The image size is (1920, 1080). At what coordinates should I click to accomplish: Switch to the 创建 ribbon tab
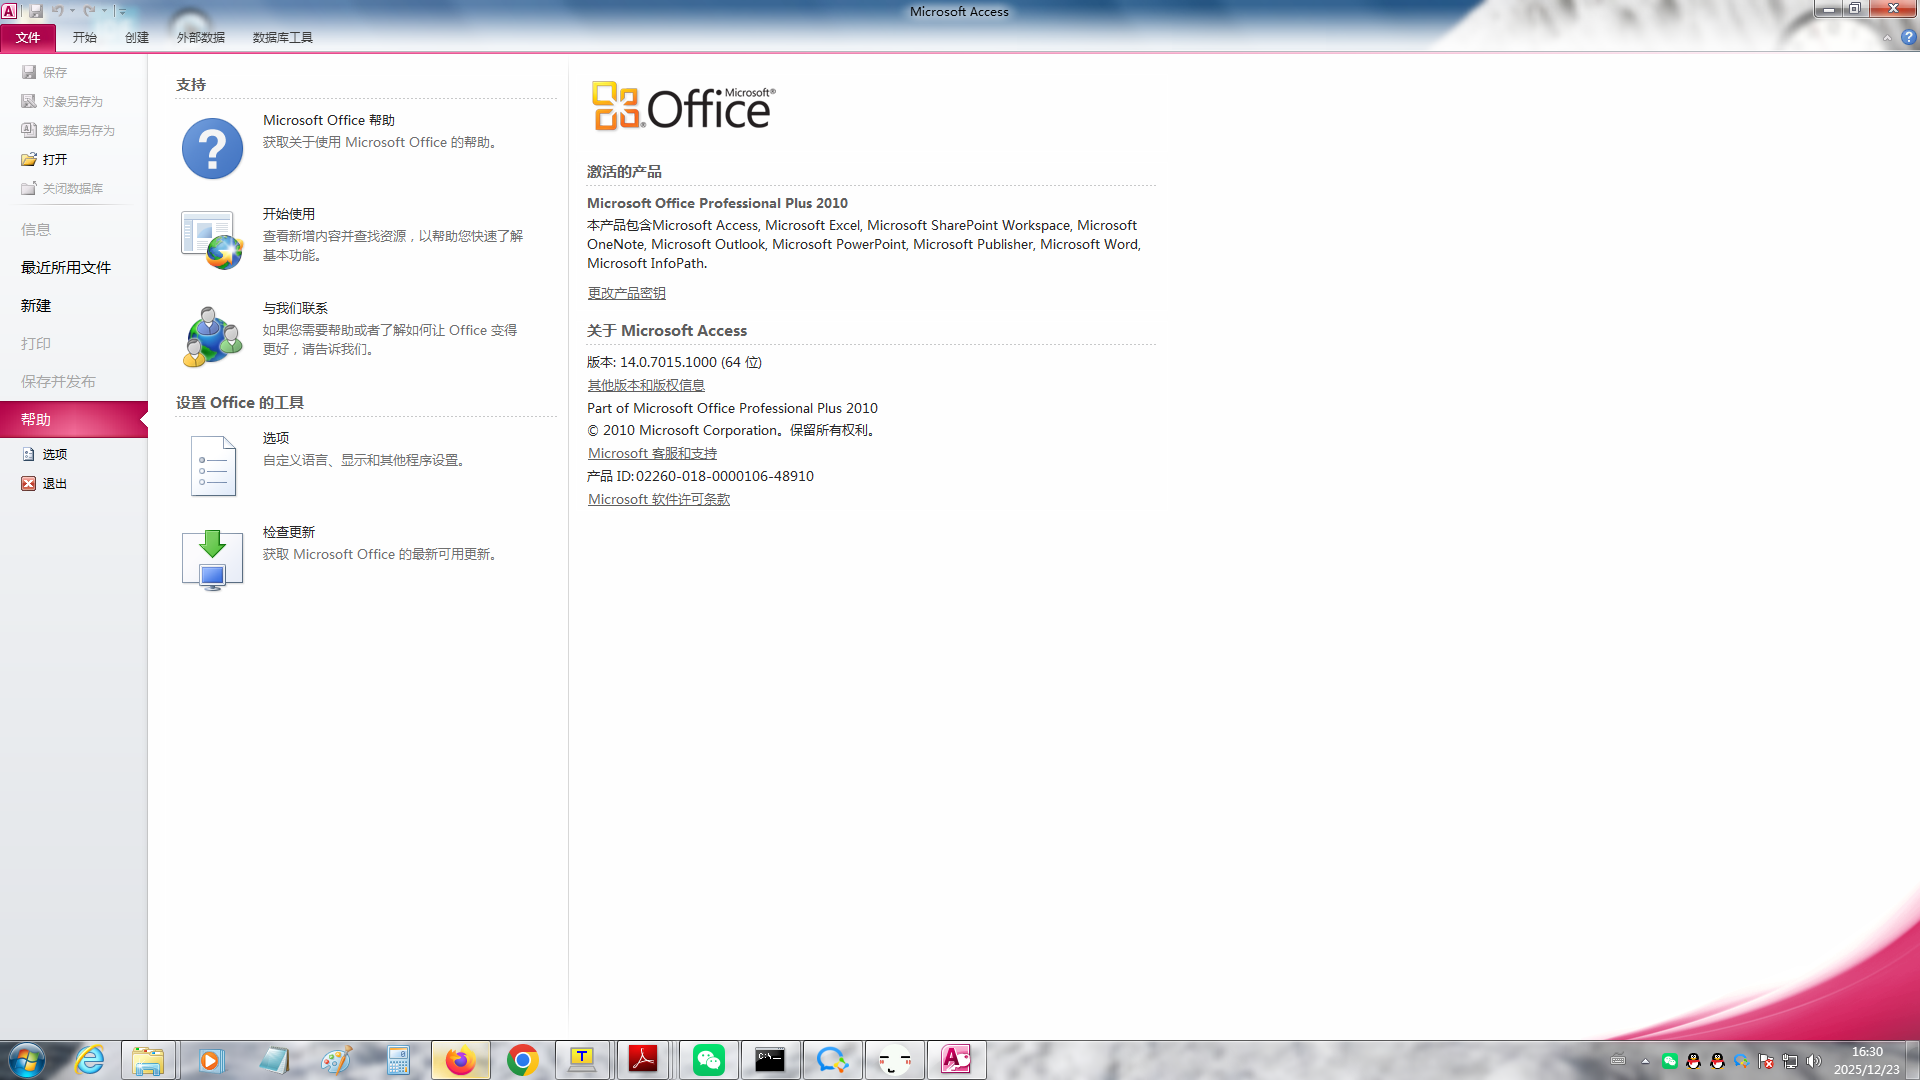[x=137, y=37]
